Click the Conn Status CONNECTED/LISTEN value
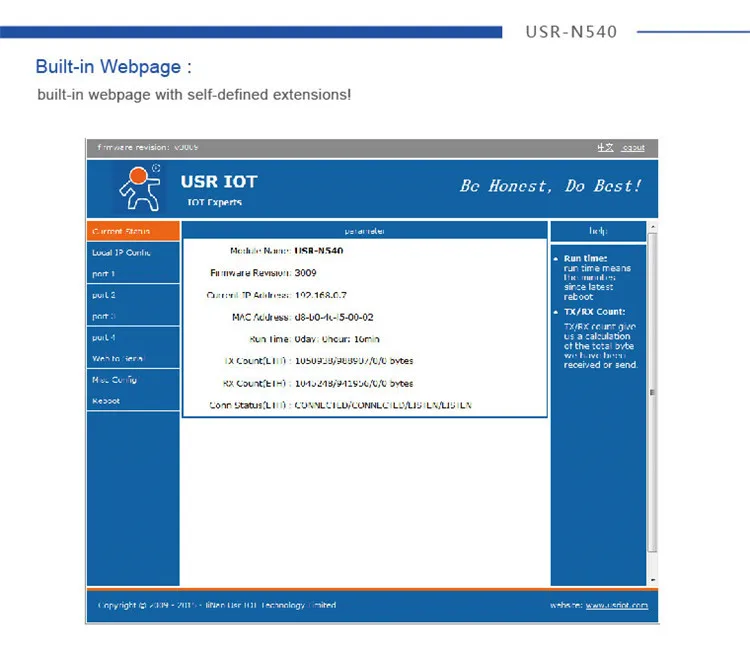Image resolution: width=750 pixels, height=653 pixels. pyautogui.click(x=383, y=405)
